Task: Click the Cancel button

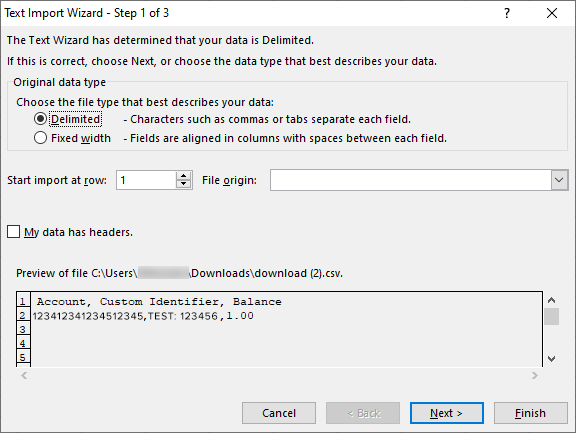Action: point(279,413)
